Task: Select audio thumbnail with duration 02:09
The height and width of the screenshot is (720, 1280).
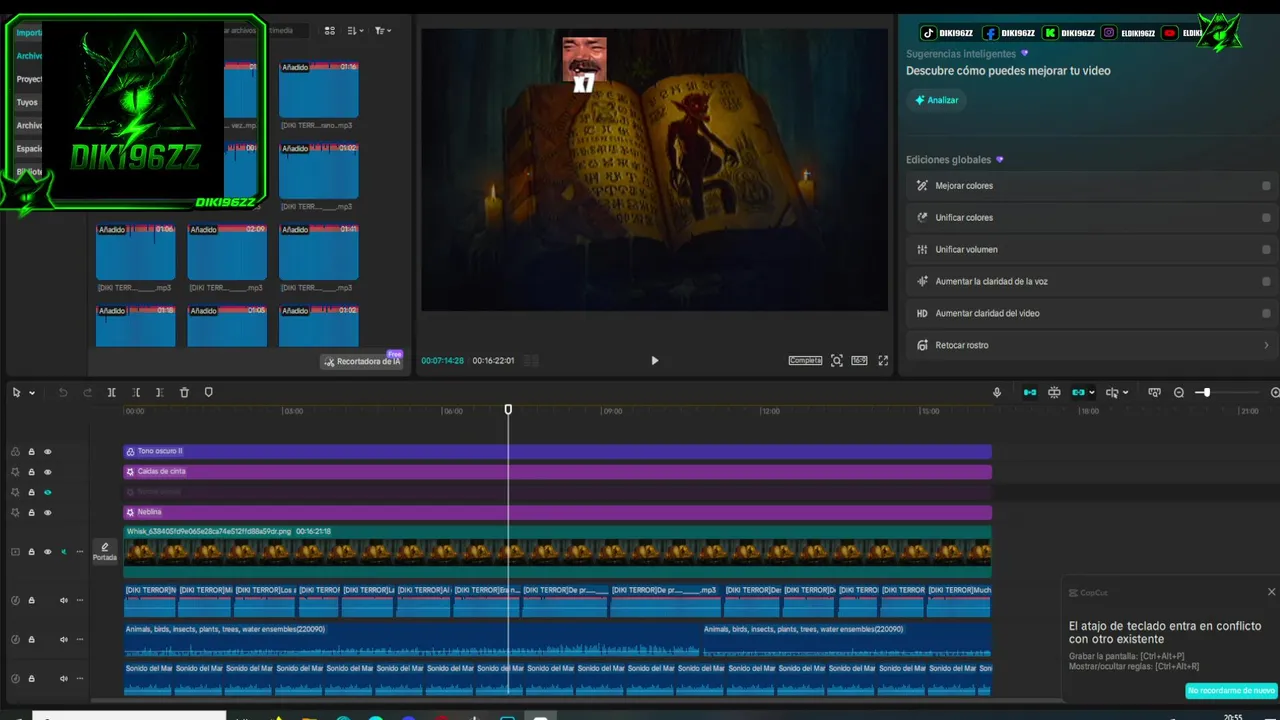Action: 227,252
